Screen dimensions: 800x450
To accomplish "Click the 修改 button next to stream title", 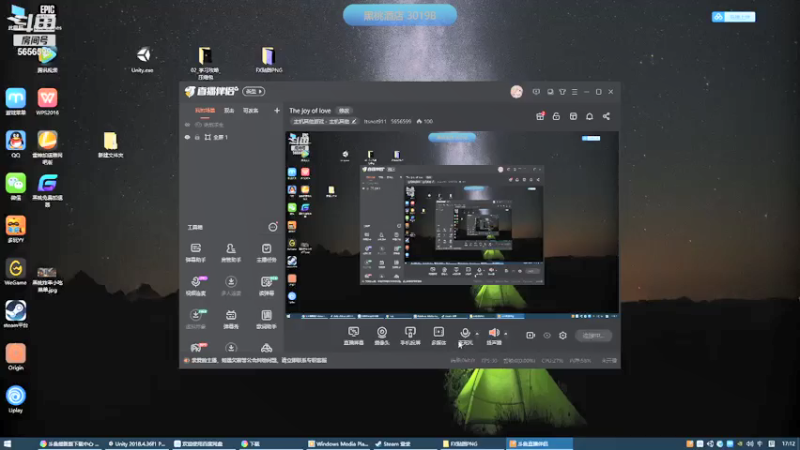I will click(344, 111).
